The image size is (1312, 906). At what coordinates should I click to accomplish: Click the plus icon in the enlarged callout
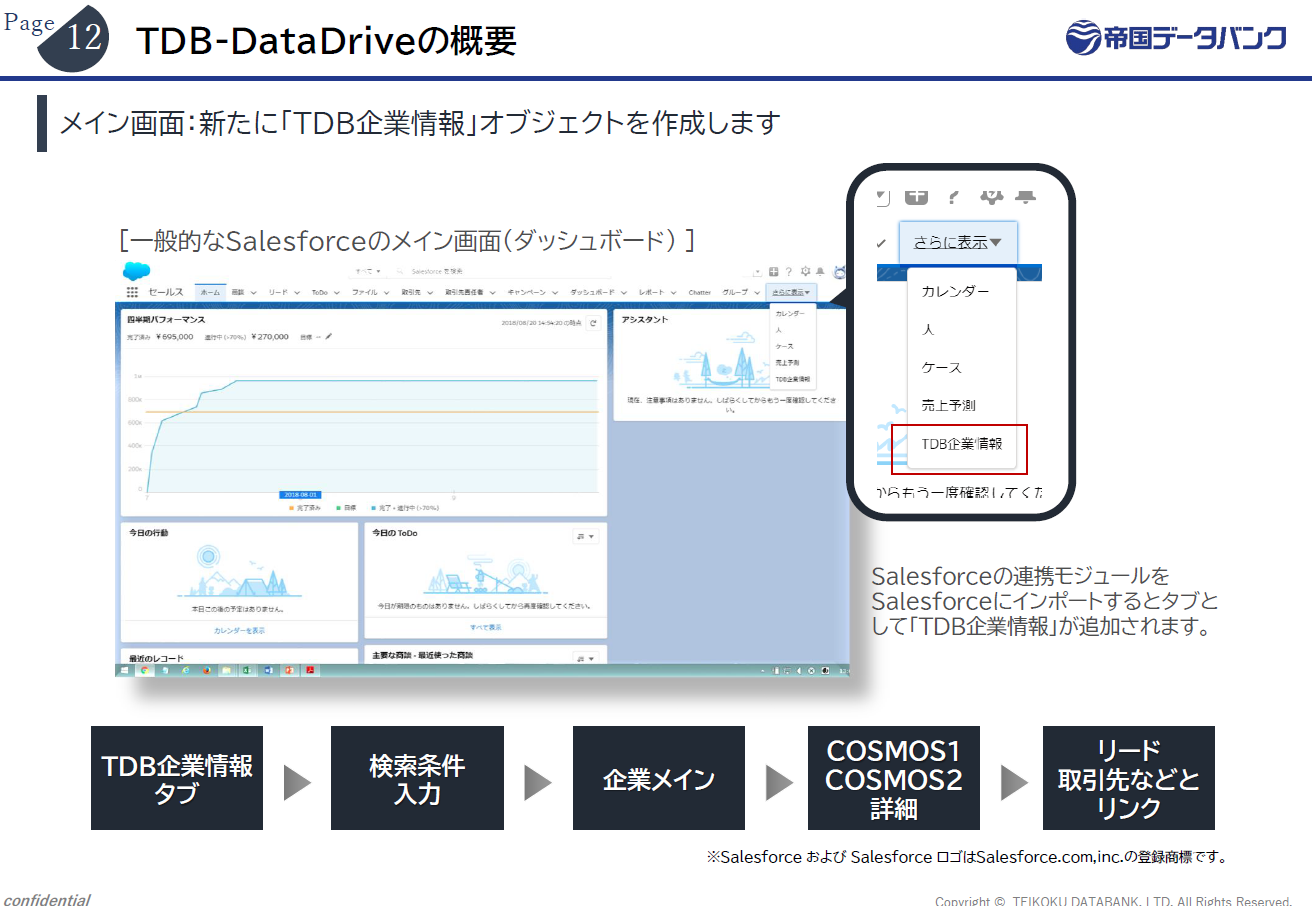[916, 197]
